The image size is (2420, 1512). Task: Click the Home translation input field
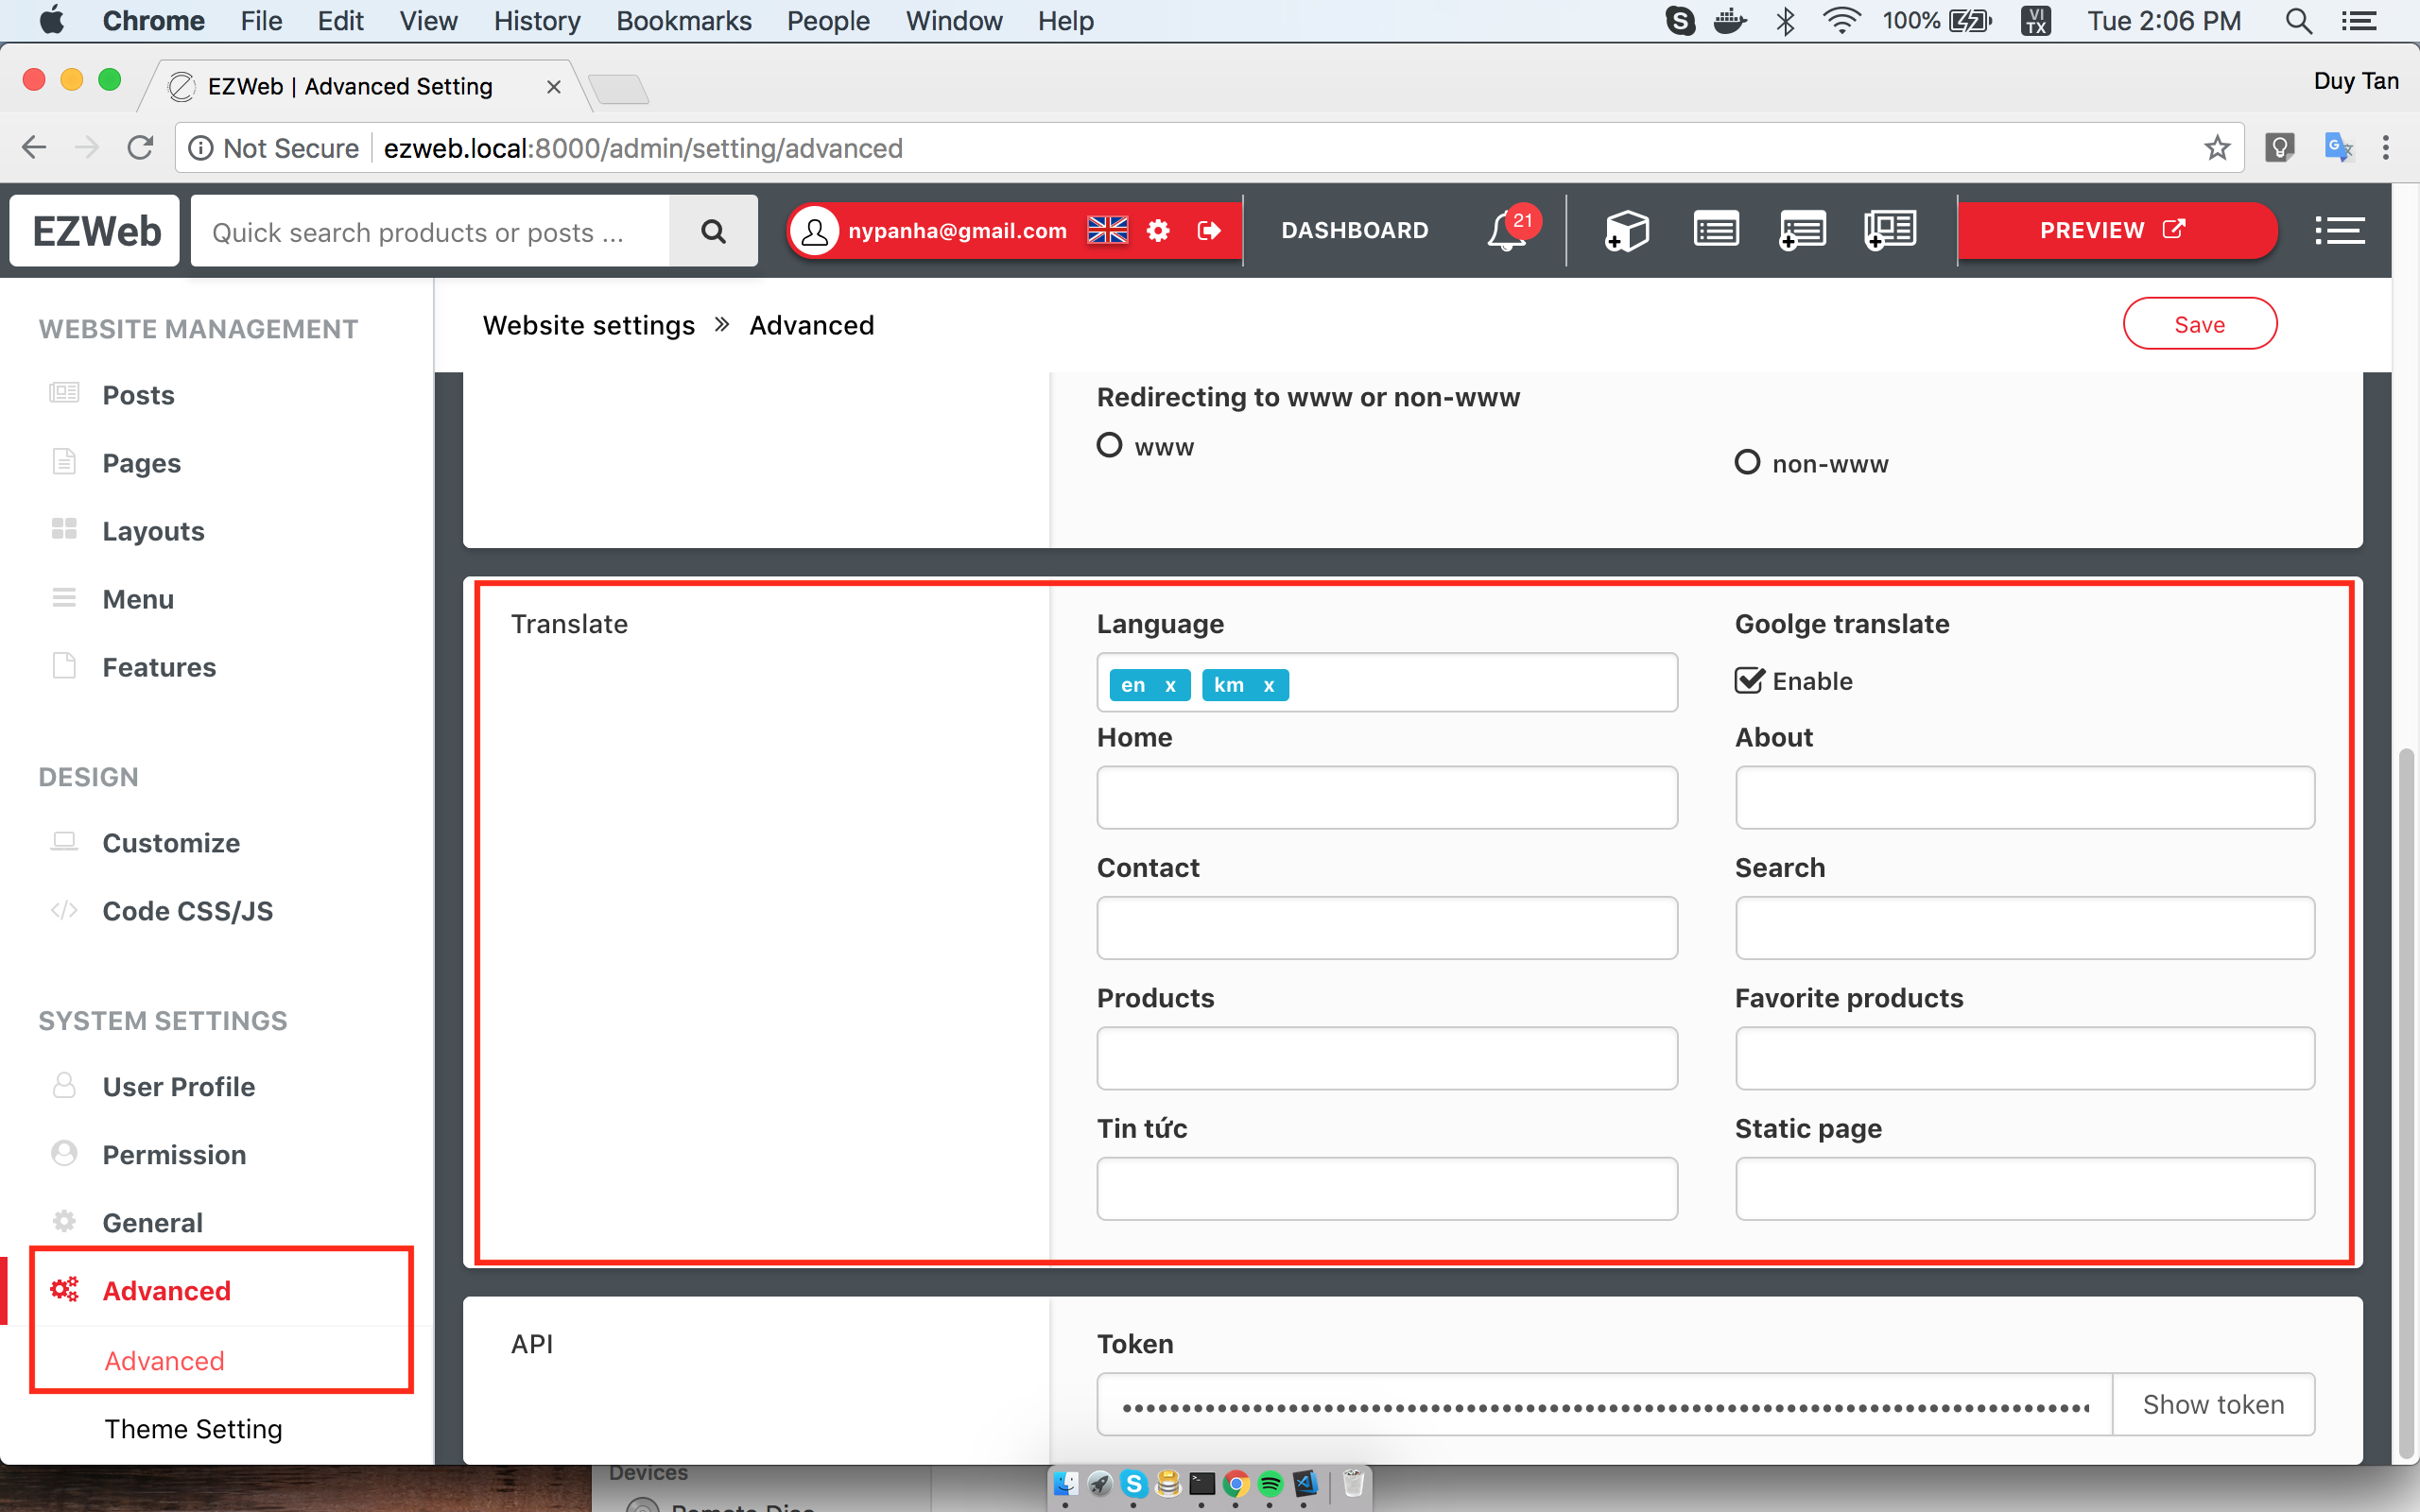pos(1386,797)
